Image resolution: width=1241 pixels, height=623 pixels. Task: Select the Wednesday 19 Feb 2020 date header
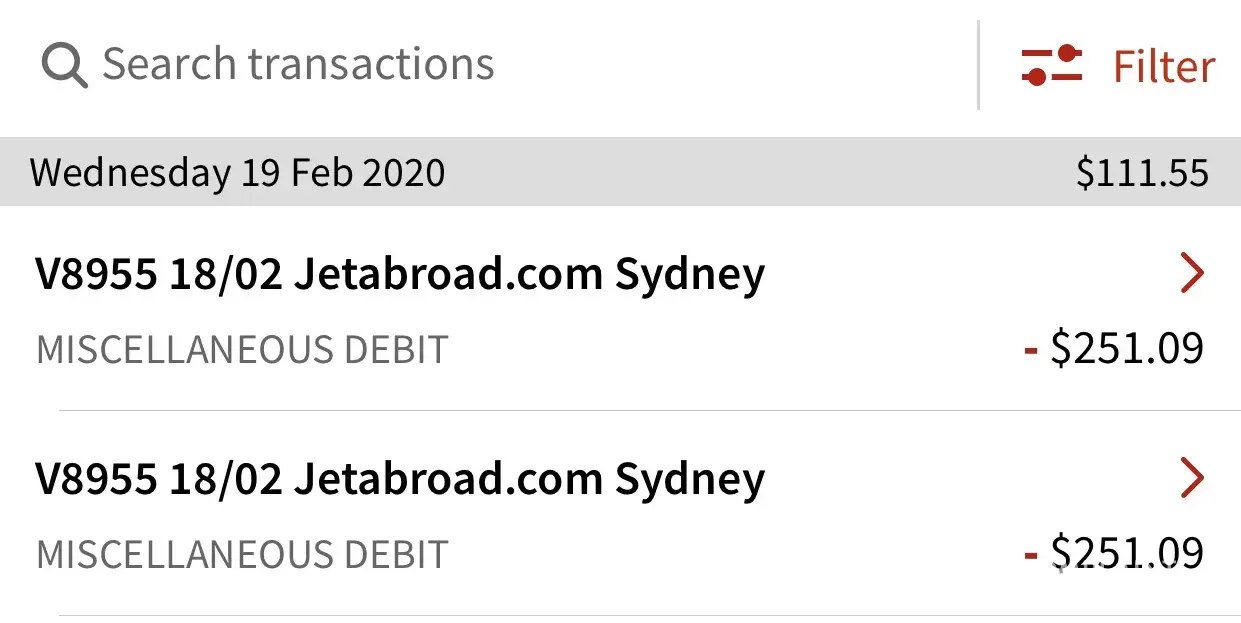pos(237,173)
